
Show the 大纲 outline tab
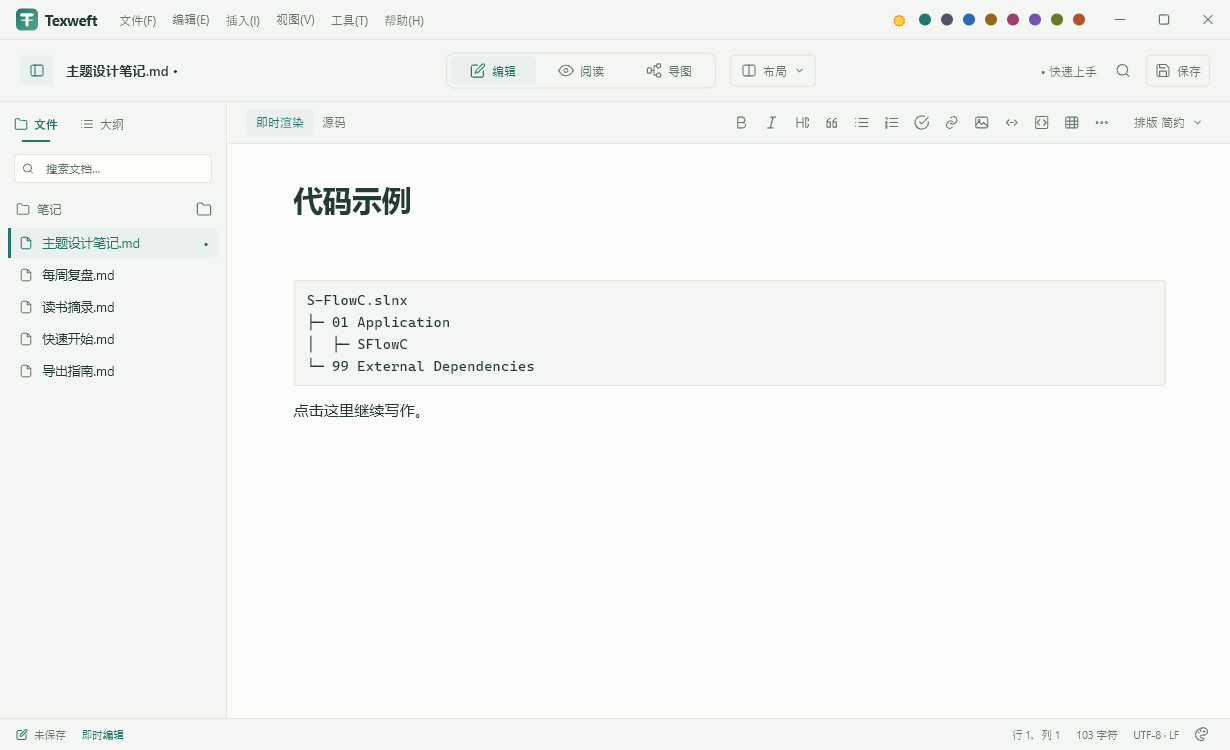102,125
